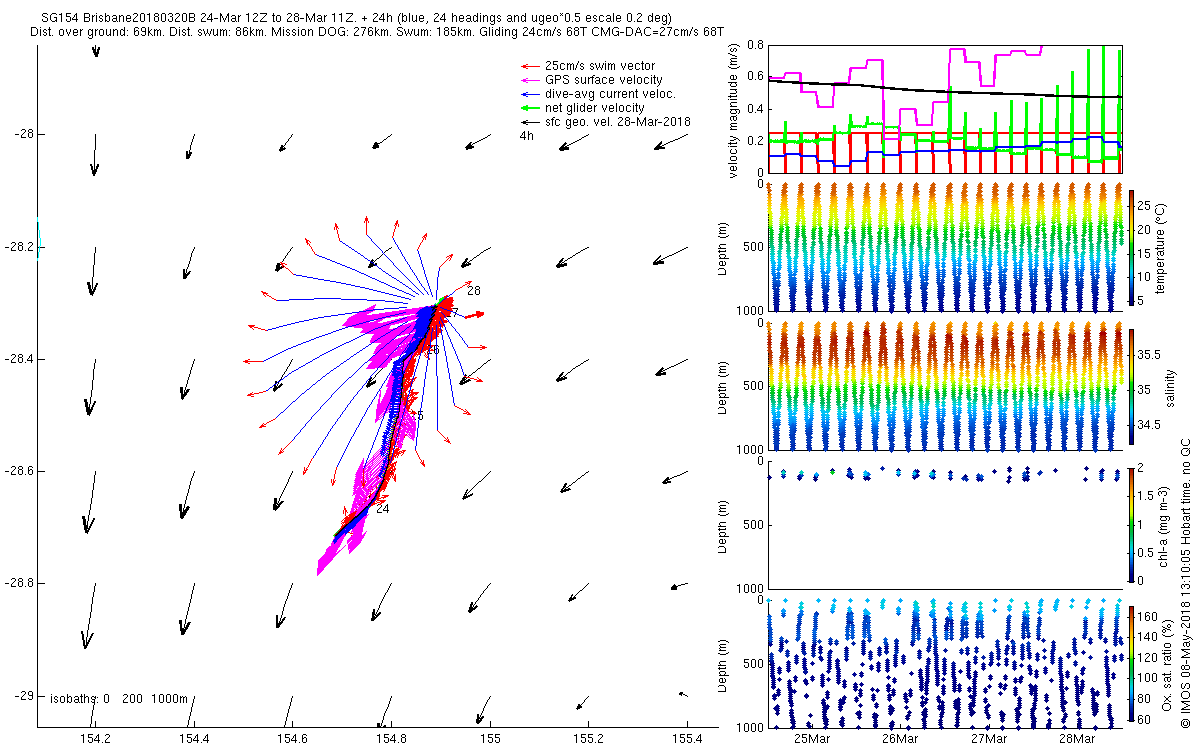Screen dimensions: 1200x750
Task: Click the 25Mar date tick label
Action: tap(811, 738)
